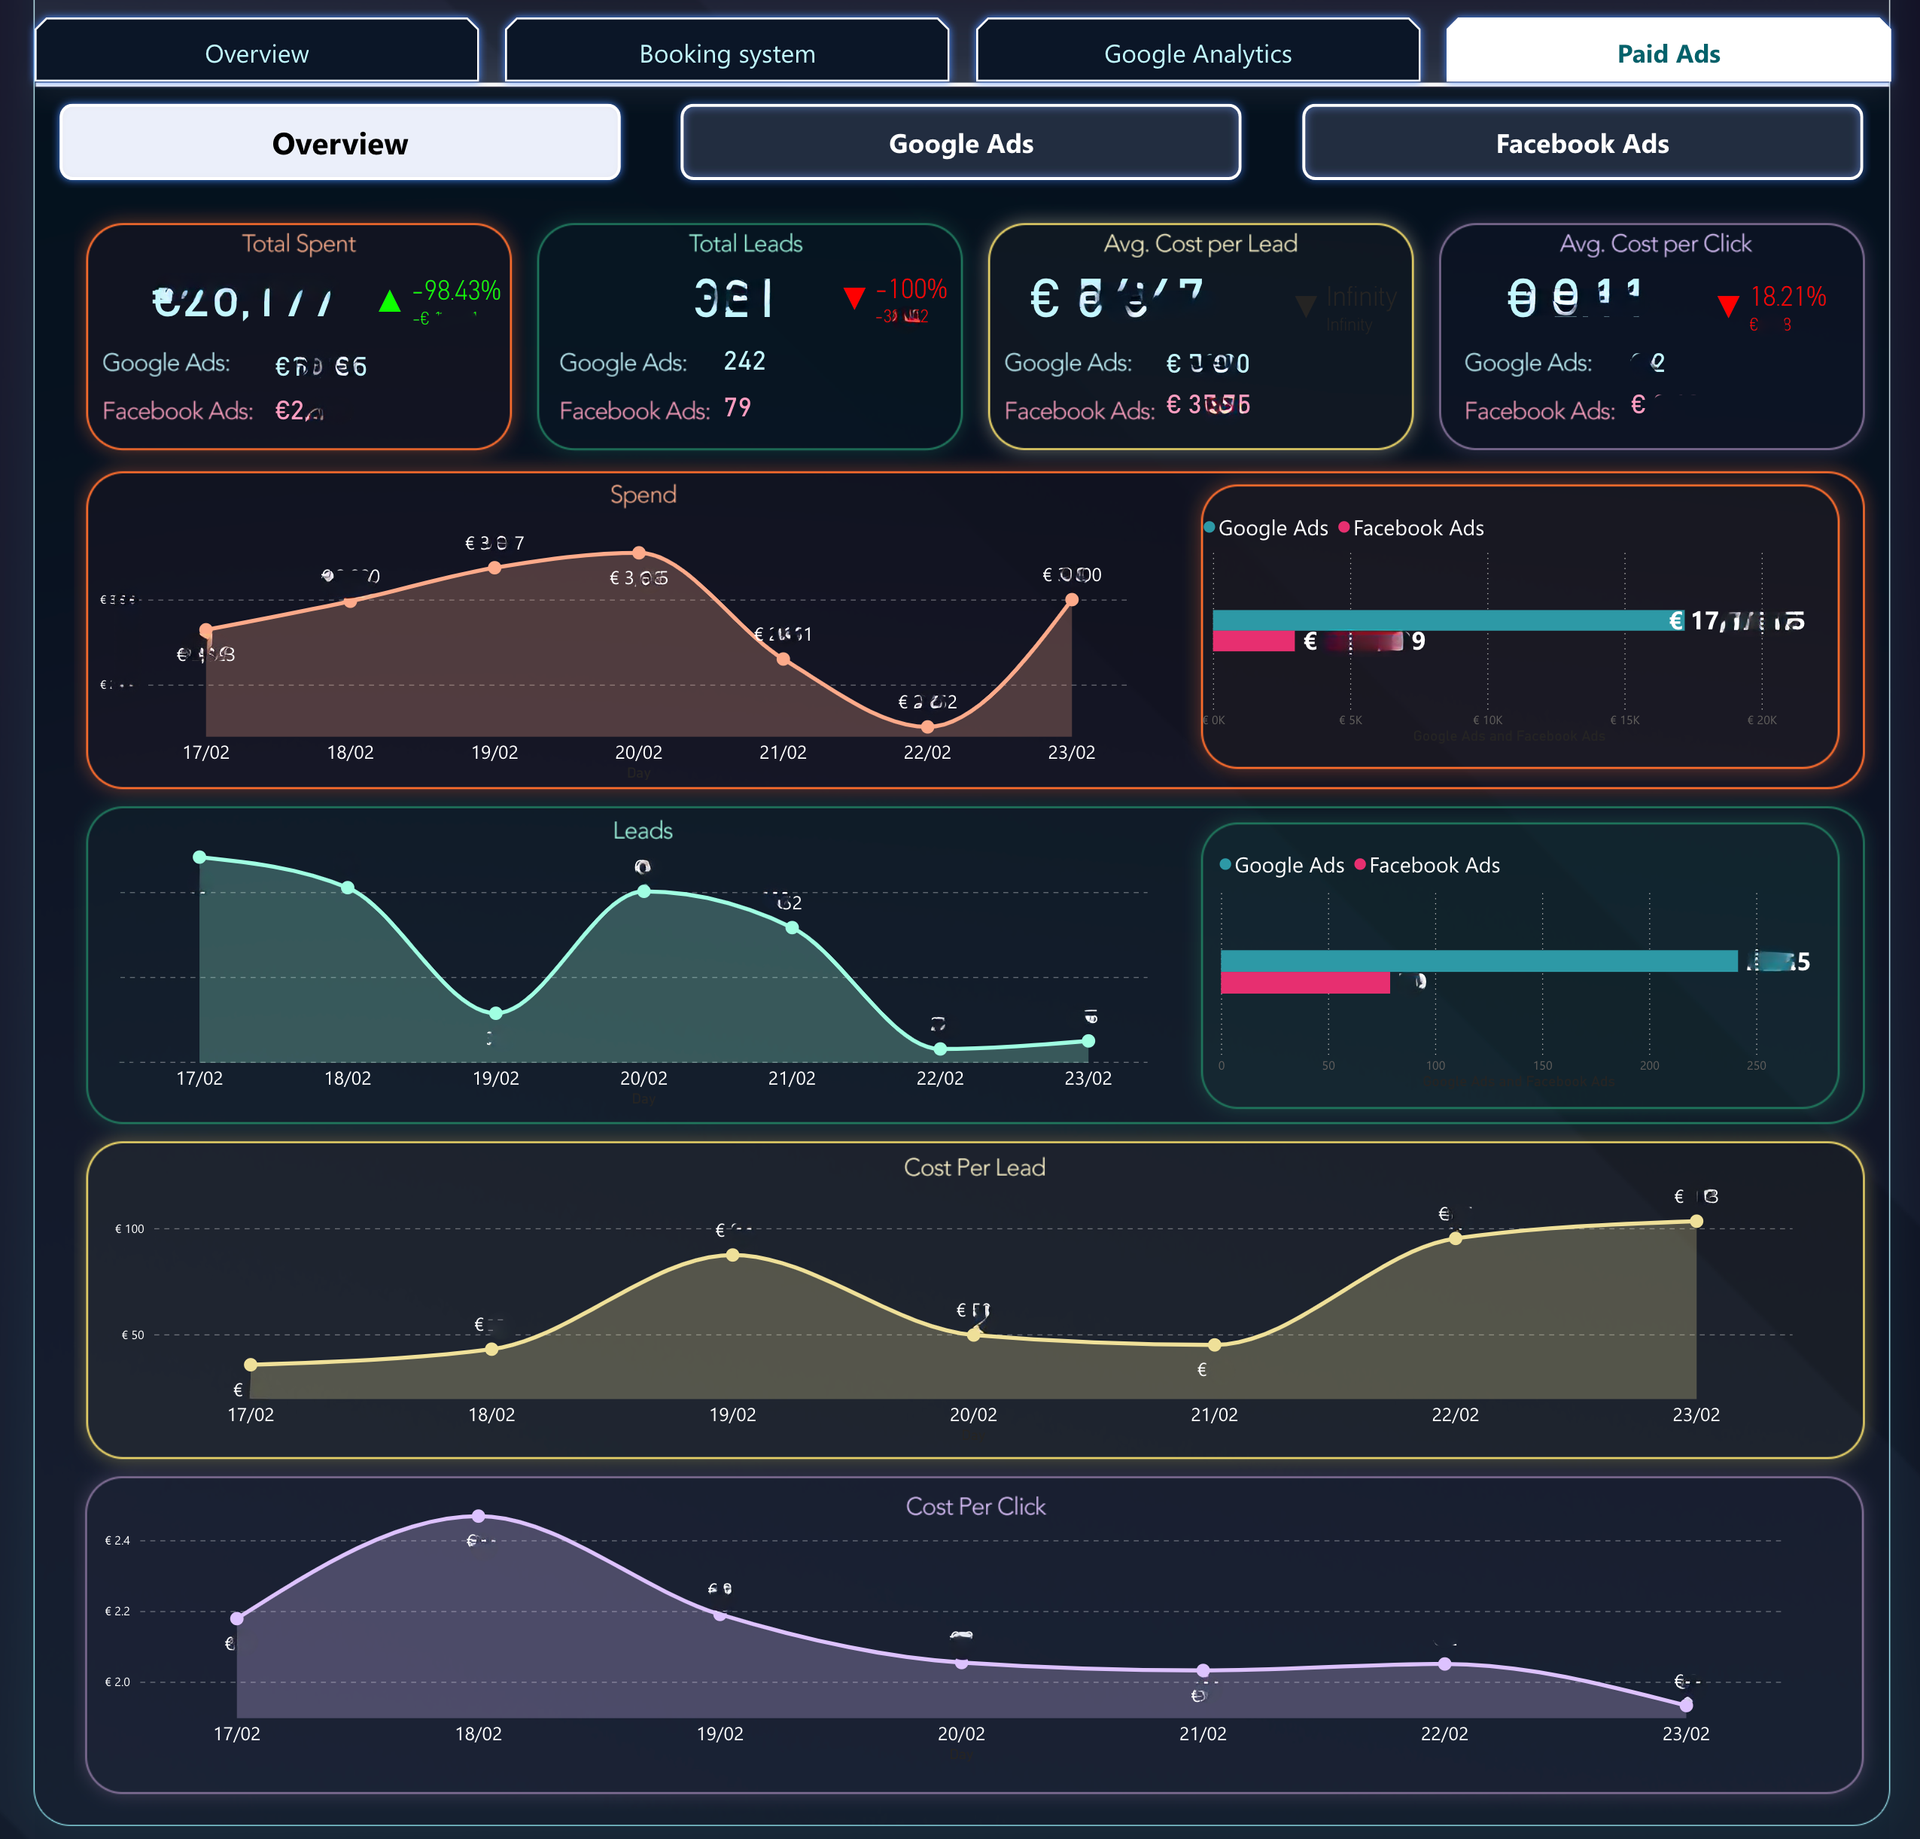Select the 23/02 point on Cost Per Lead chart
Viewport: 1920px width, 1839px height.
click(1697, 1221)
